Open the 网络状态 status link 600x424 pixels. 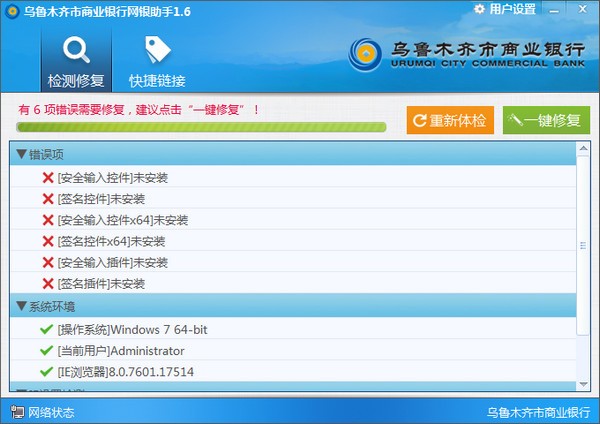51,412
